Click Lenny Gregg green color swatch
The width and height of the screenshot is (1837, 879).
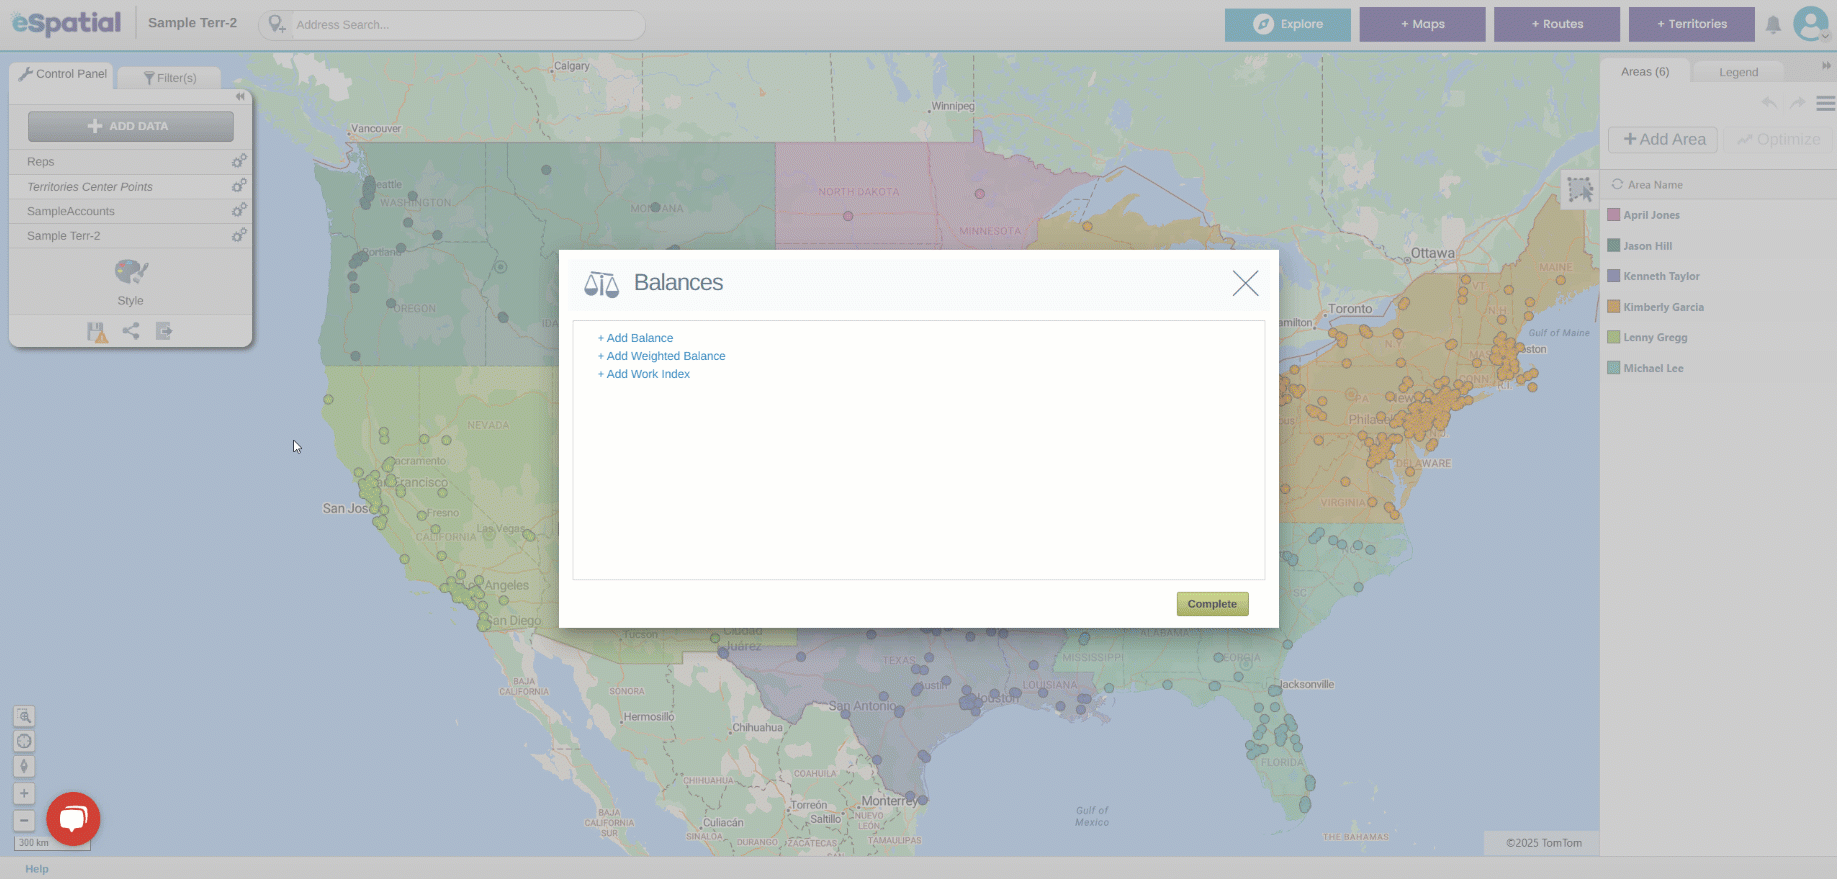pos(1613,337)
